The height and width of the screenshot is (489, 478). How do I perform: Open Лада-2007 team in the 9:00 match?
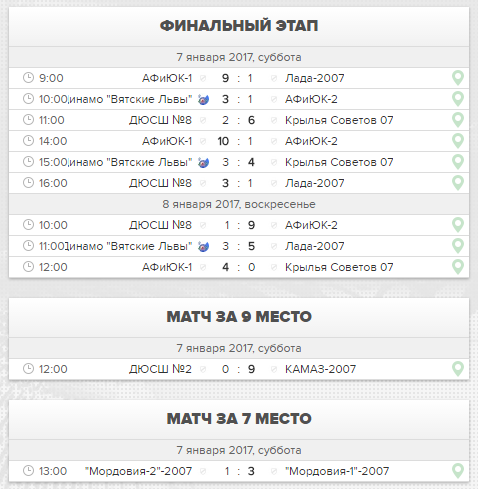click(314, 78)
